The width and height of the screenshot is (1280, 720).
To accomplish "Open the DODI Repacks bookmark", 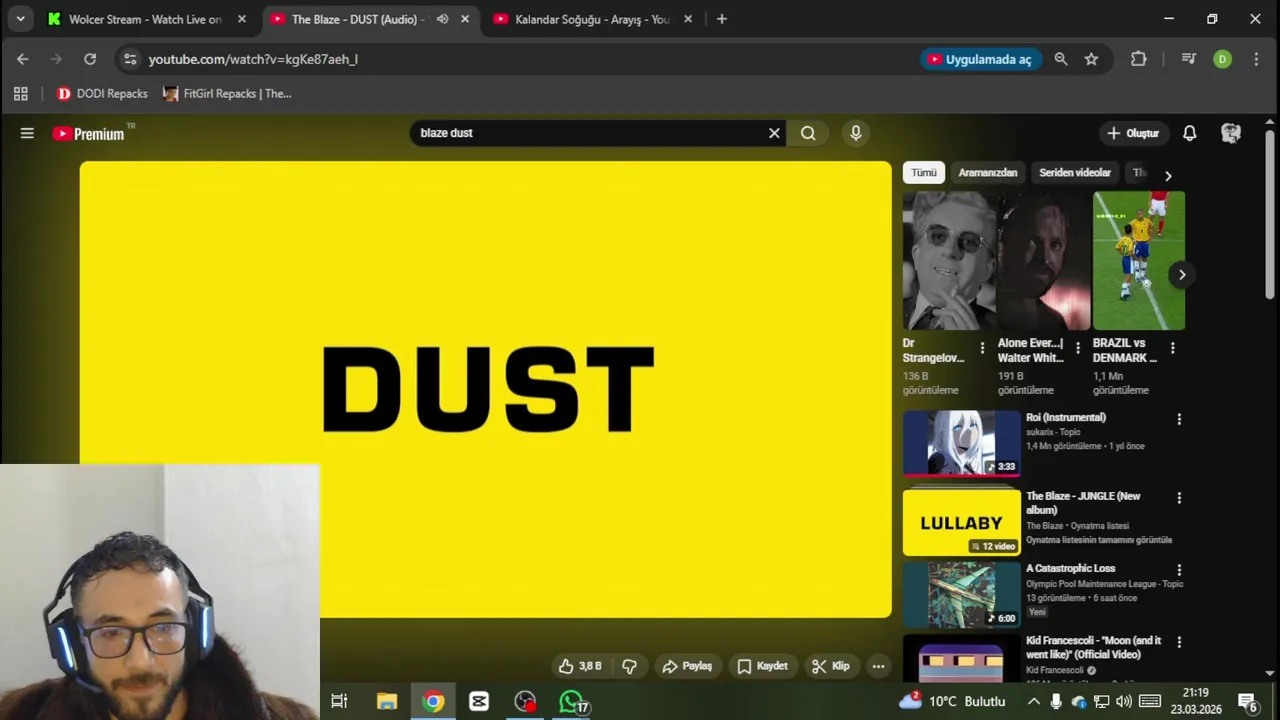I will tap(102, 94).
